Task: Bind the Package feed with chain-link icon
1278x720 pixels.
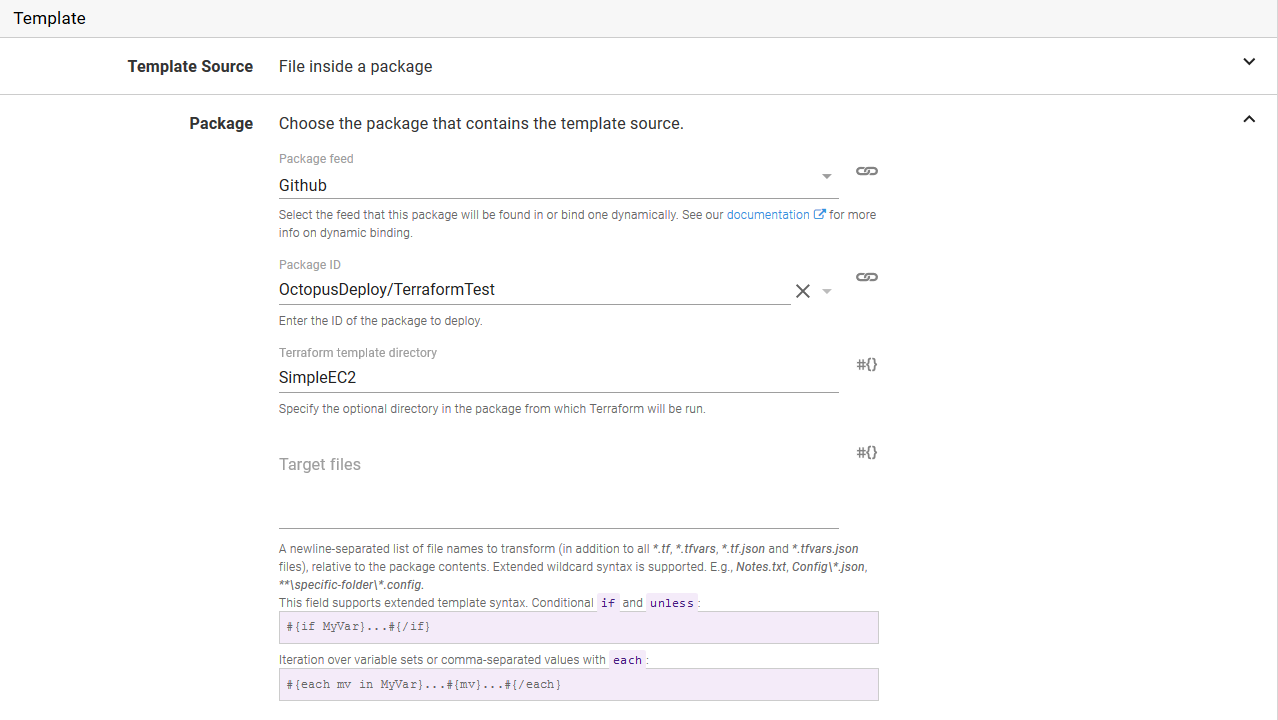Action: (x=867, y=171)
